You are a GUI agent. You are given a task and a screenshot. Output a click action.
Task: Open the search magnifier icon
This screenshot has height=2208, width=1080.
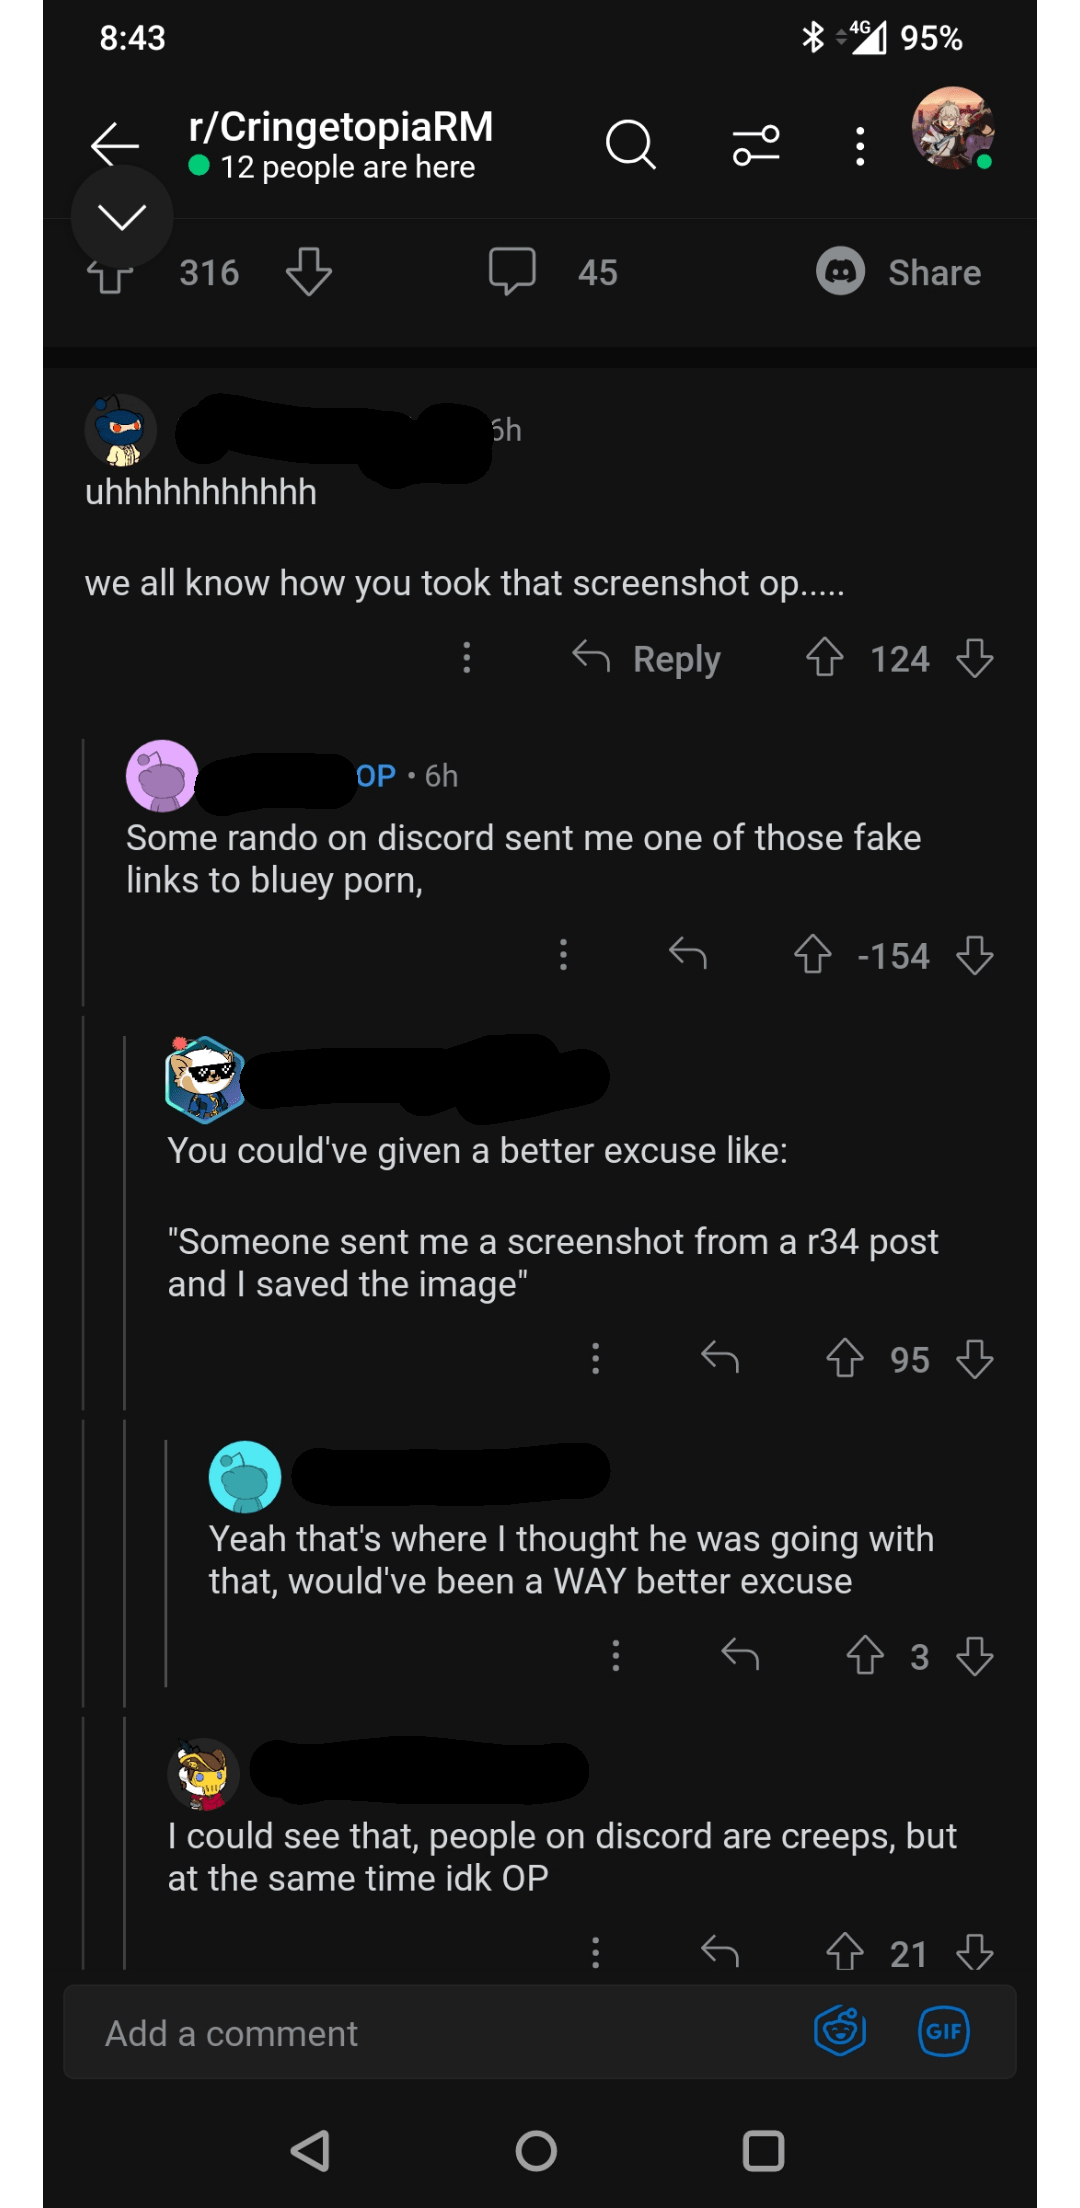[630, 145]
